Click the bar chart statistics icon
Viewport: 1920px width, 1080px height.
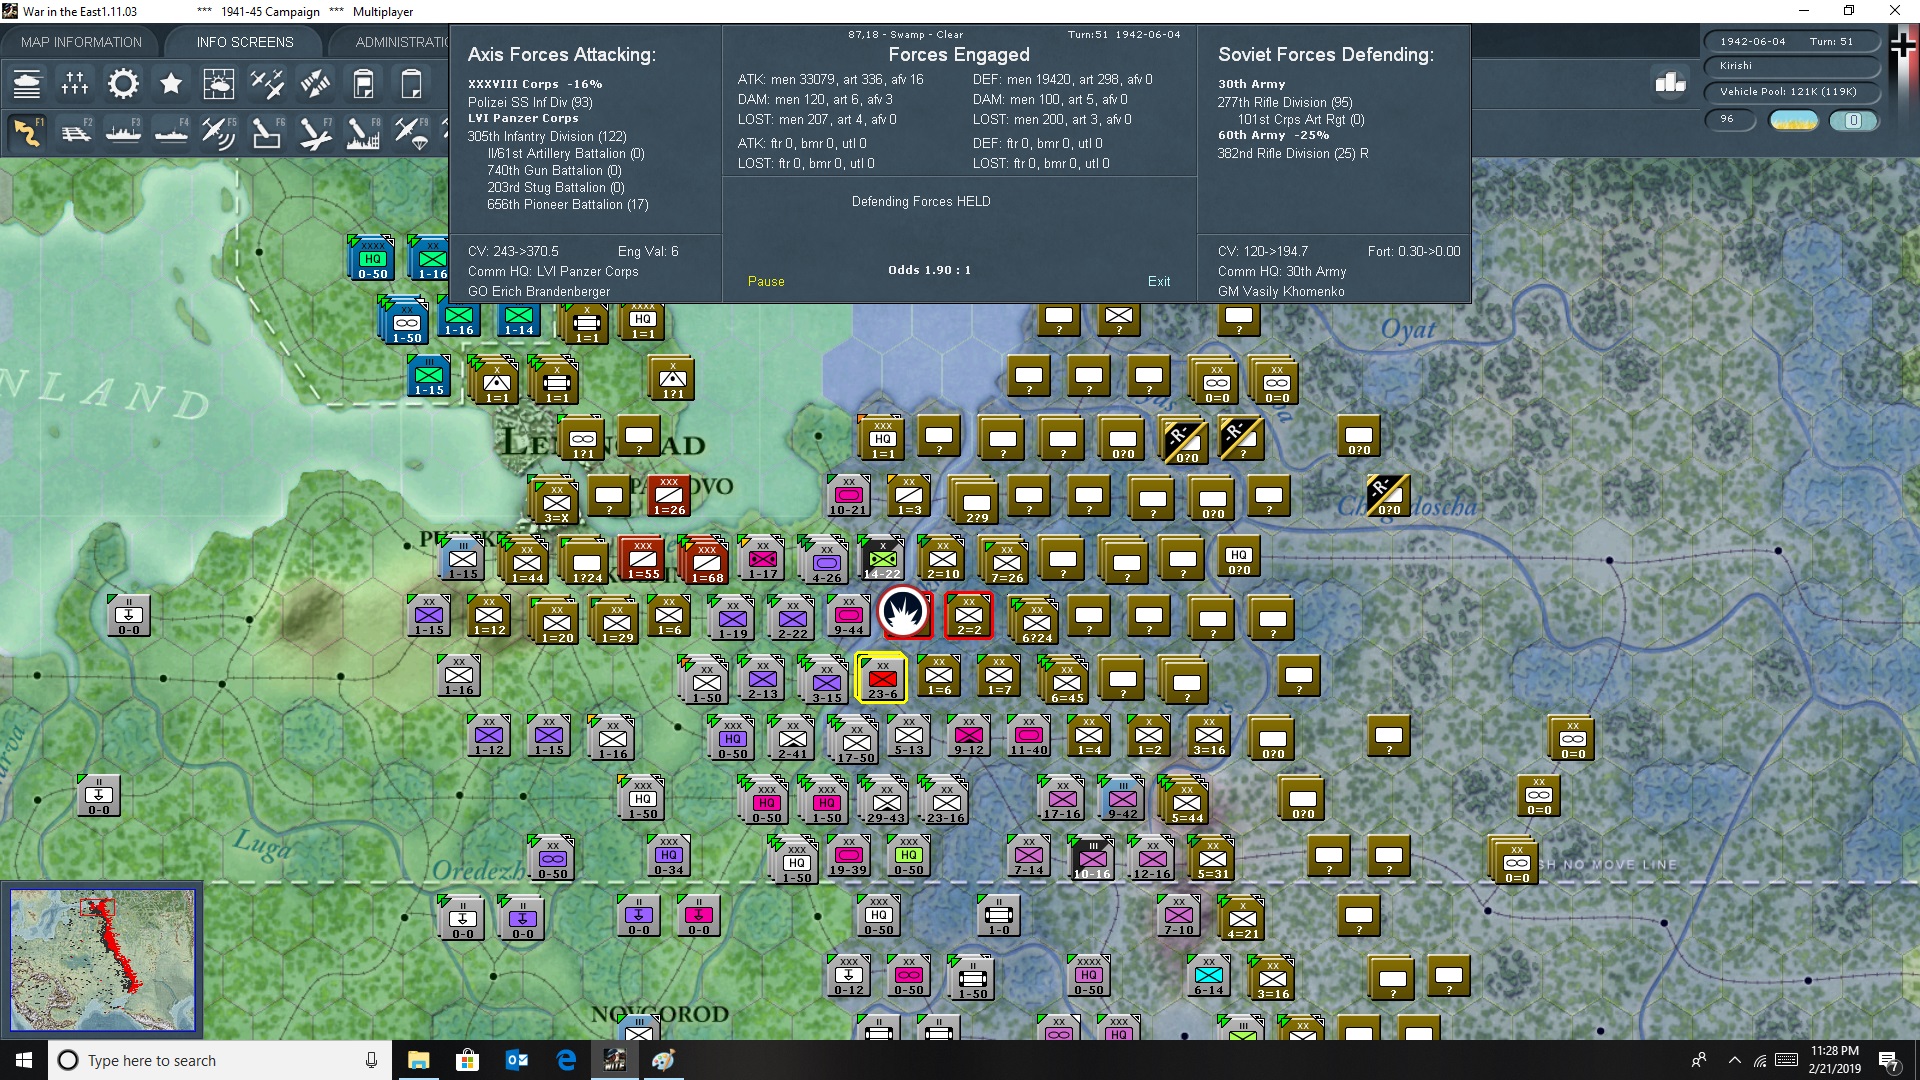pyautogui.click(x=1670, y=83)
